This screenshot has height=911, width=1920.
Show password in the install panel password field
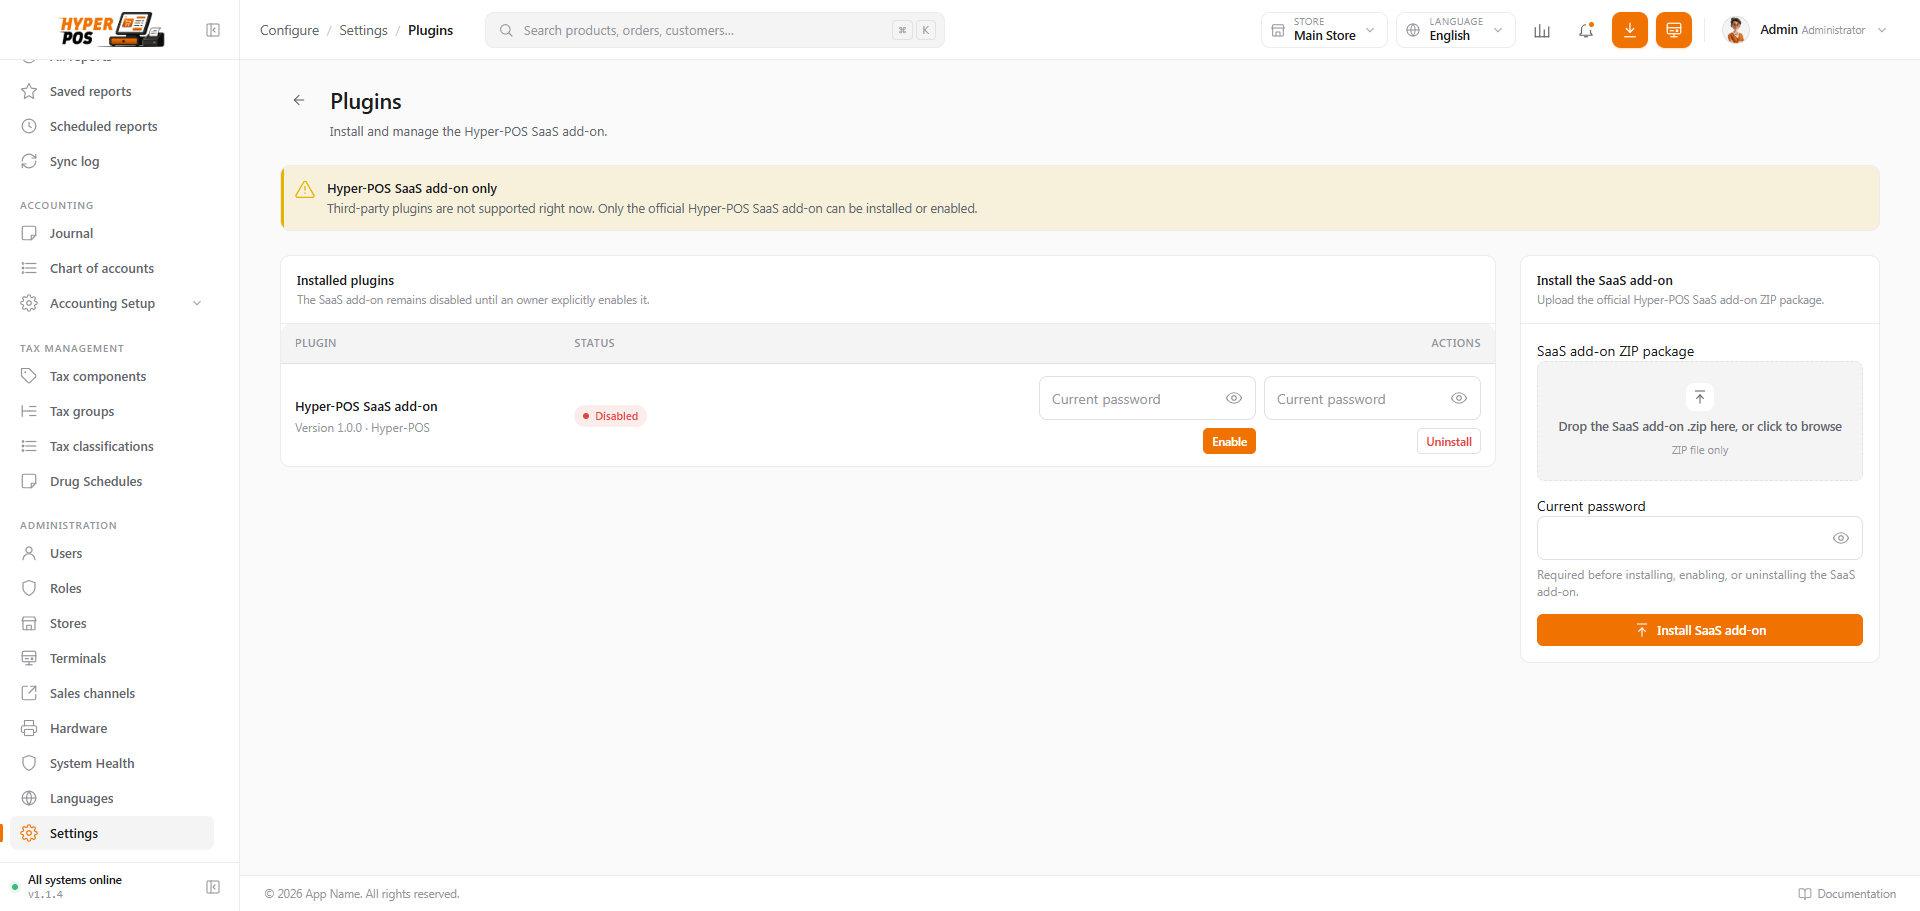point(1841,538)
